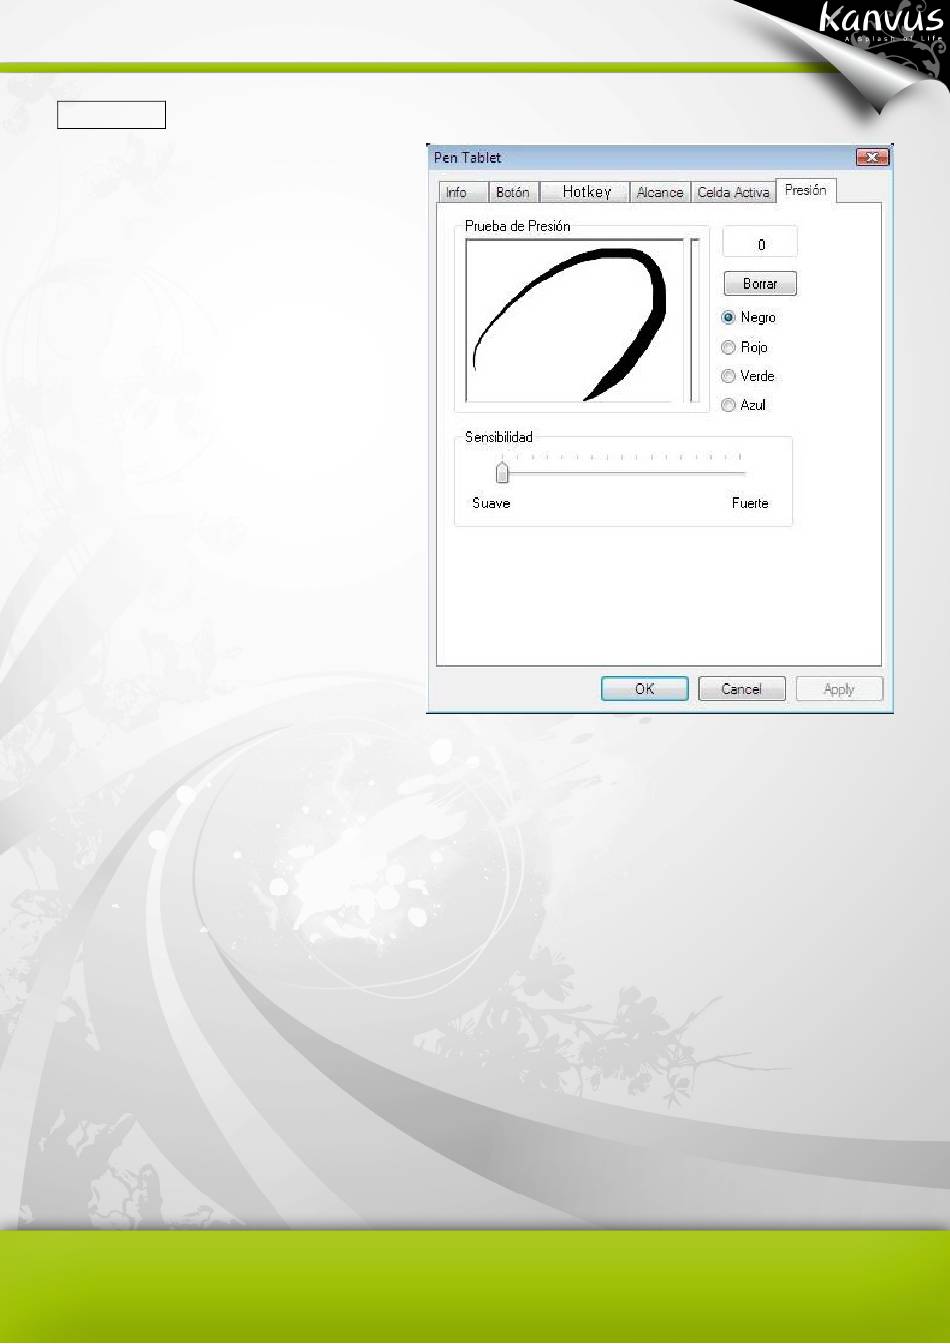Click the Sensibilidad slider thumb
Screen dimensions: 950x1344
pos(503,472)
